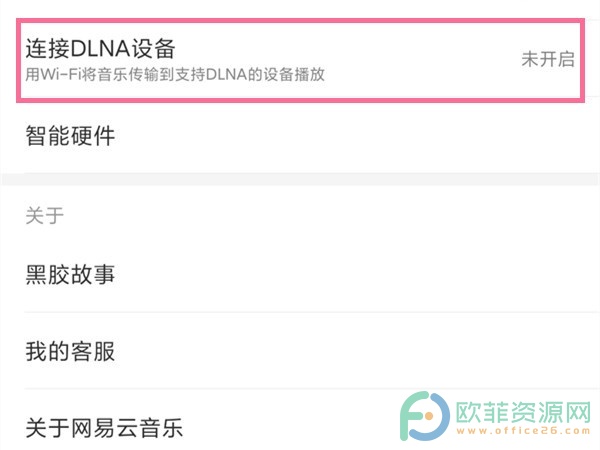Click the 关于 section header label

[x=44, y=215]
